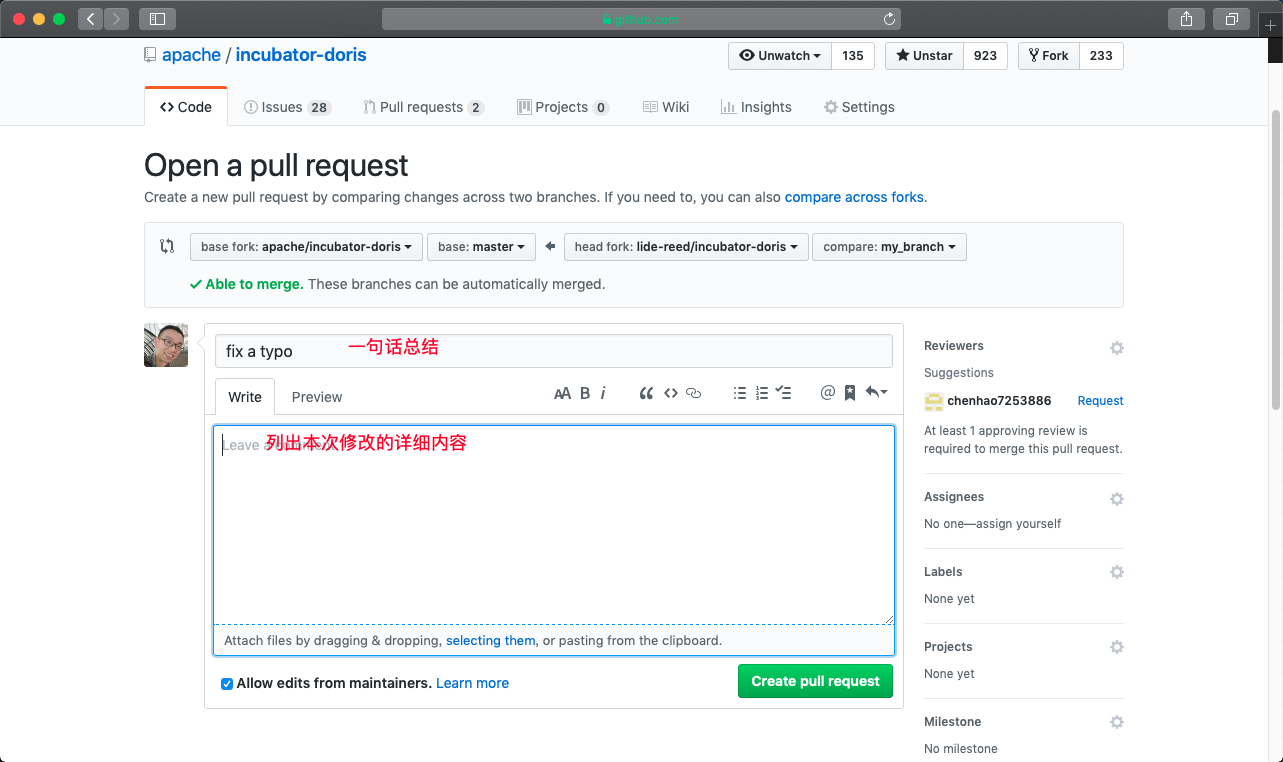Open the compare: my_branch dropdown
This screenshot has width=1283, height=762.
889,247
